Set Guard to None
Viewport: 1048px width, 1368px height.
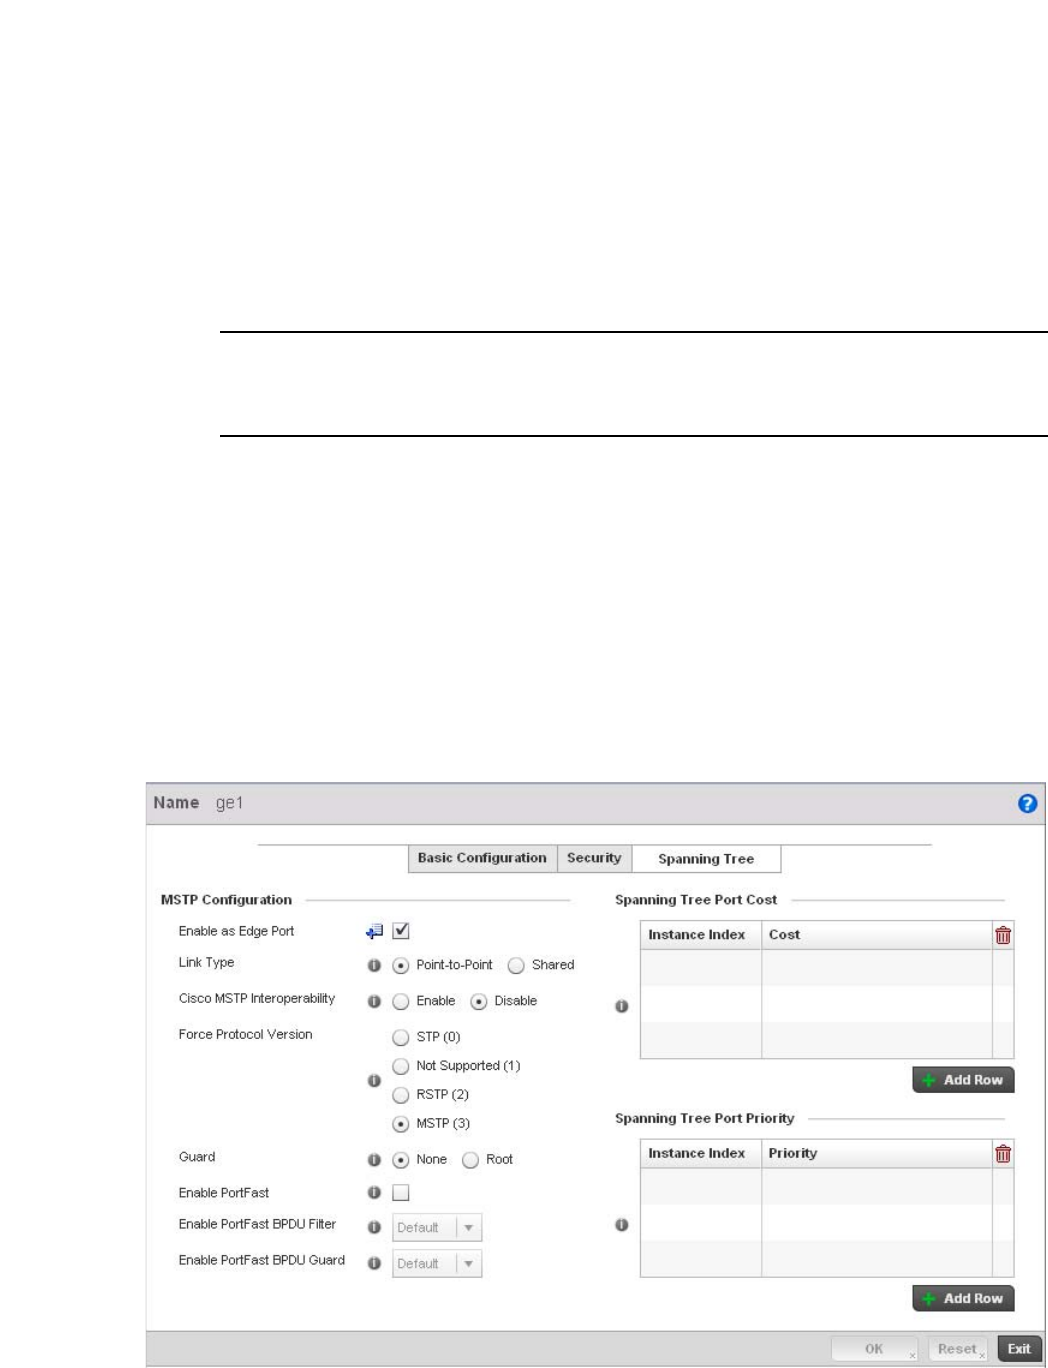click(x=401, y=1160)
